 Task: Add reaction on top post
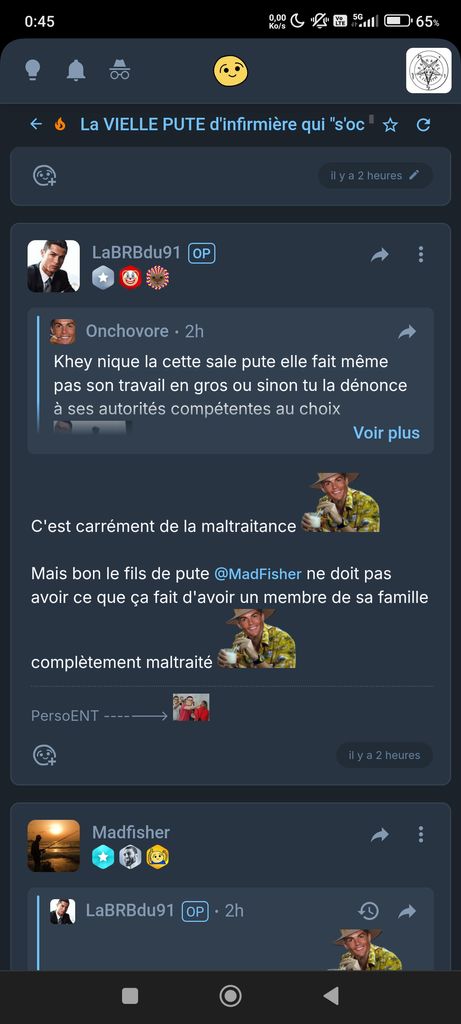click(44, 175)
